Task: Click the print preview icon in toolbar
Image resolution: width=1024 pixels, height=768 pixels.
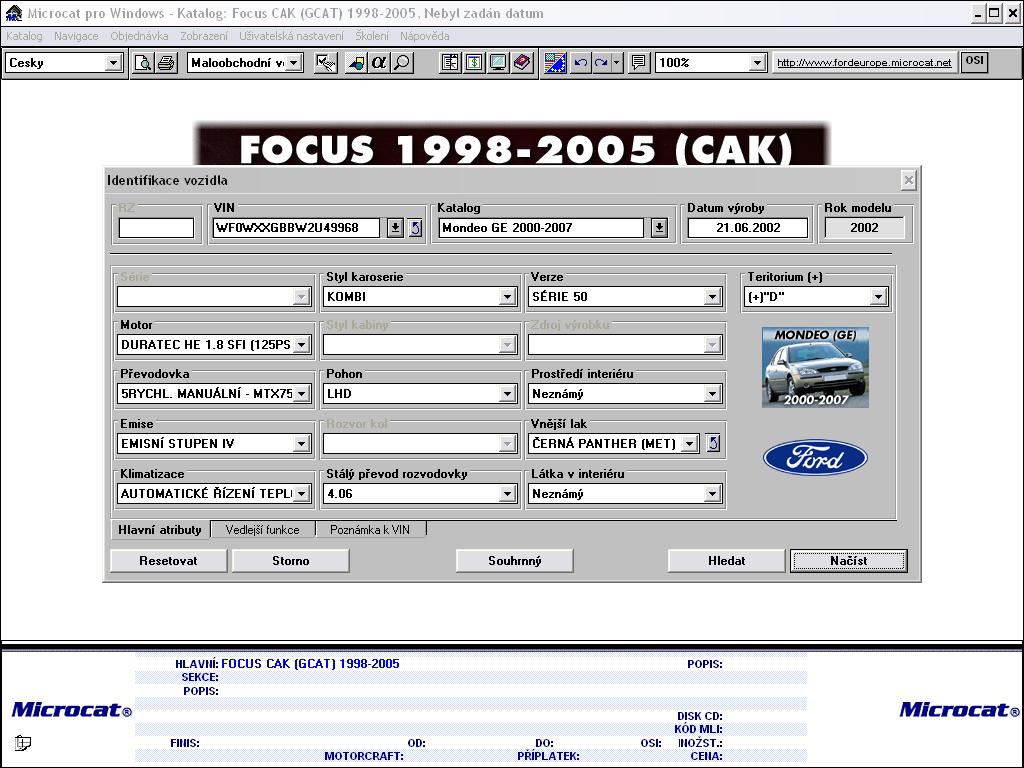Action: (x=144, y=63)
